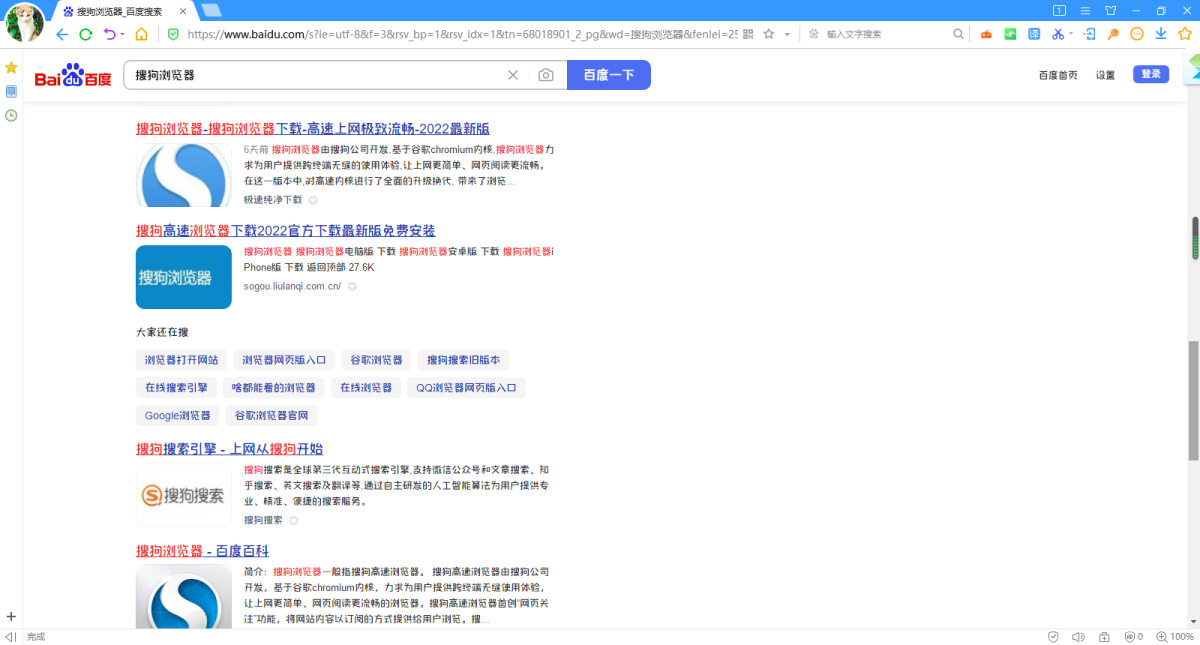The height and width of the screenshot is (645, 1200).
Task: Click the orange chat bubble icon
Action: 1137,34
